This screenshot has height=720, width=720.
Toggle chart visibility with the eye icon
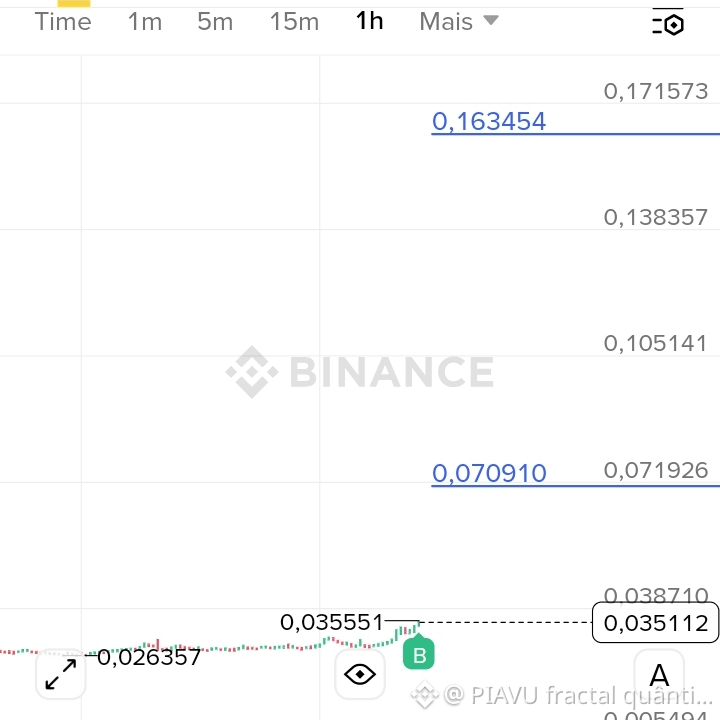click(x=360, y=674)
